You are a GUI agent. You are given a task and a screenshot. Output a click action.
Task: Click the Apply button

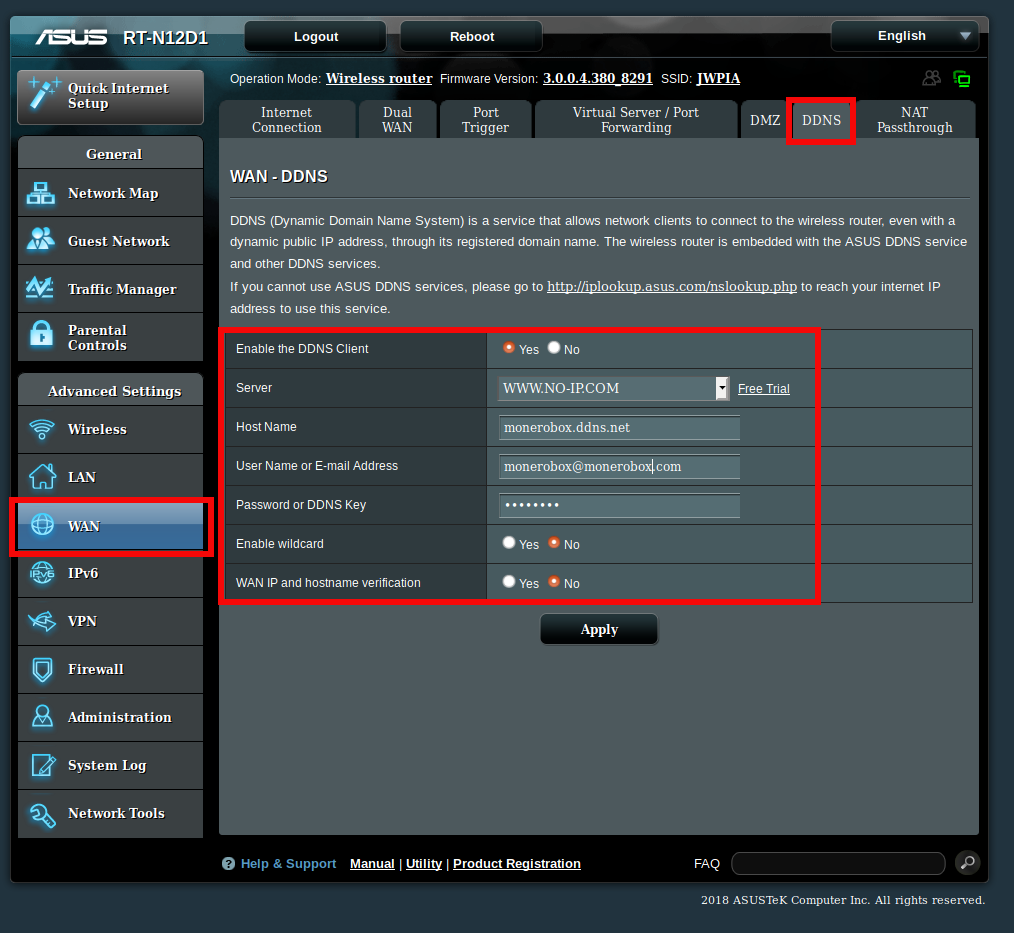click(599, 629)
